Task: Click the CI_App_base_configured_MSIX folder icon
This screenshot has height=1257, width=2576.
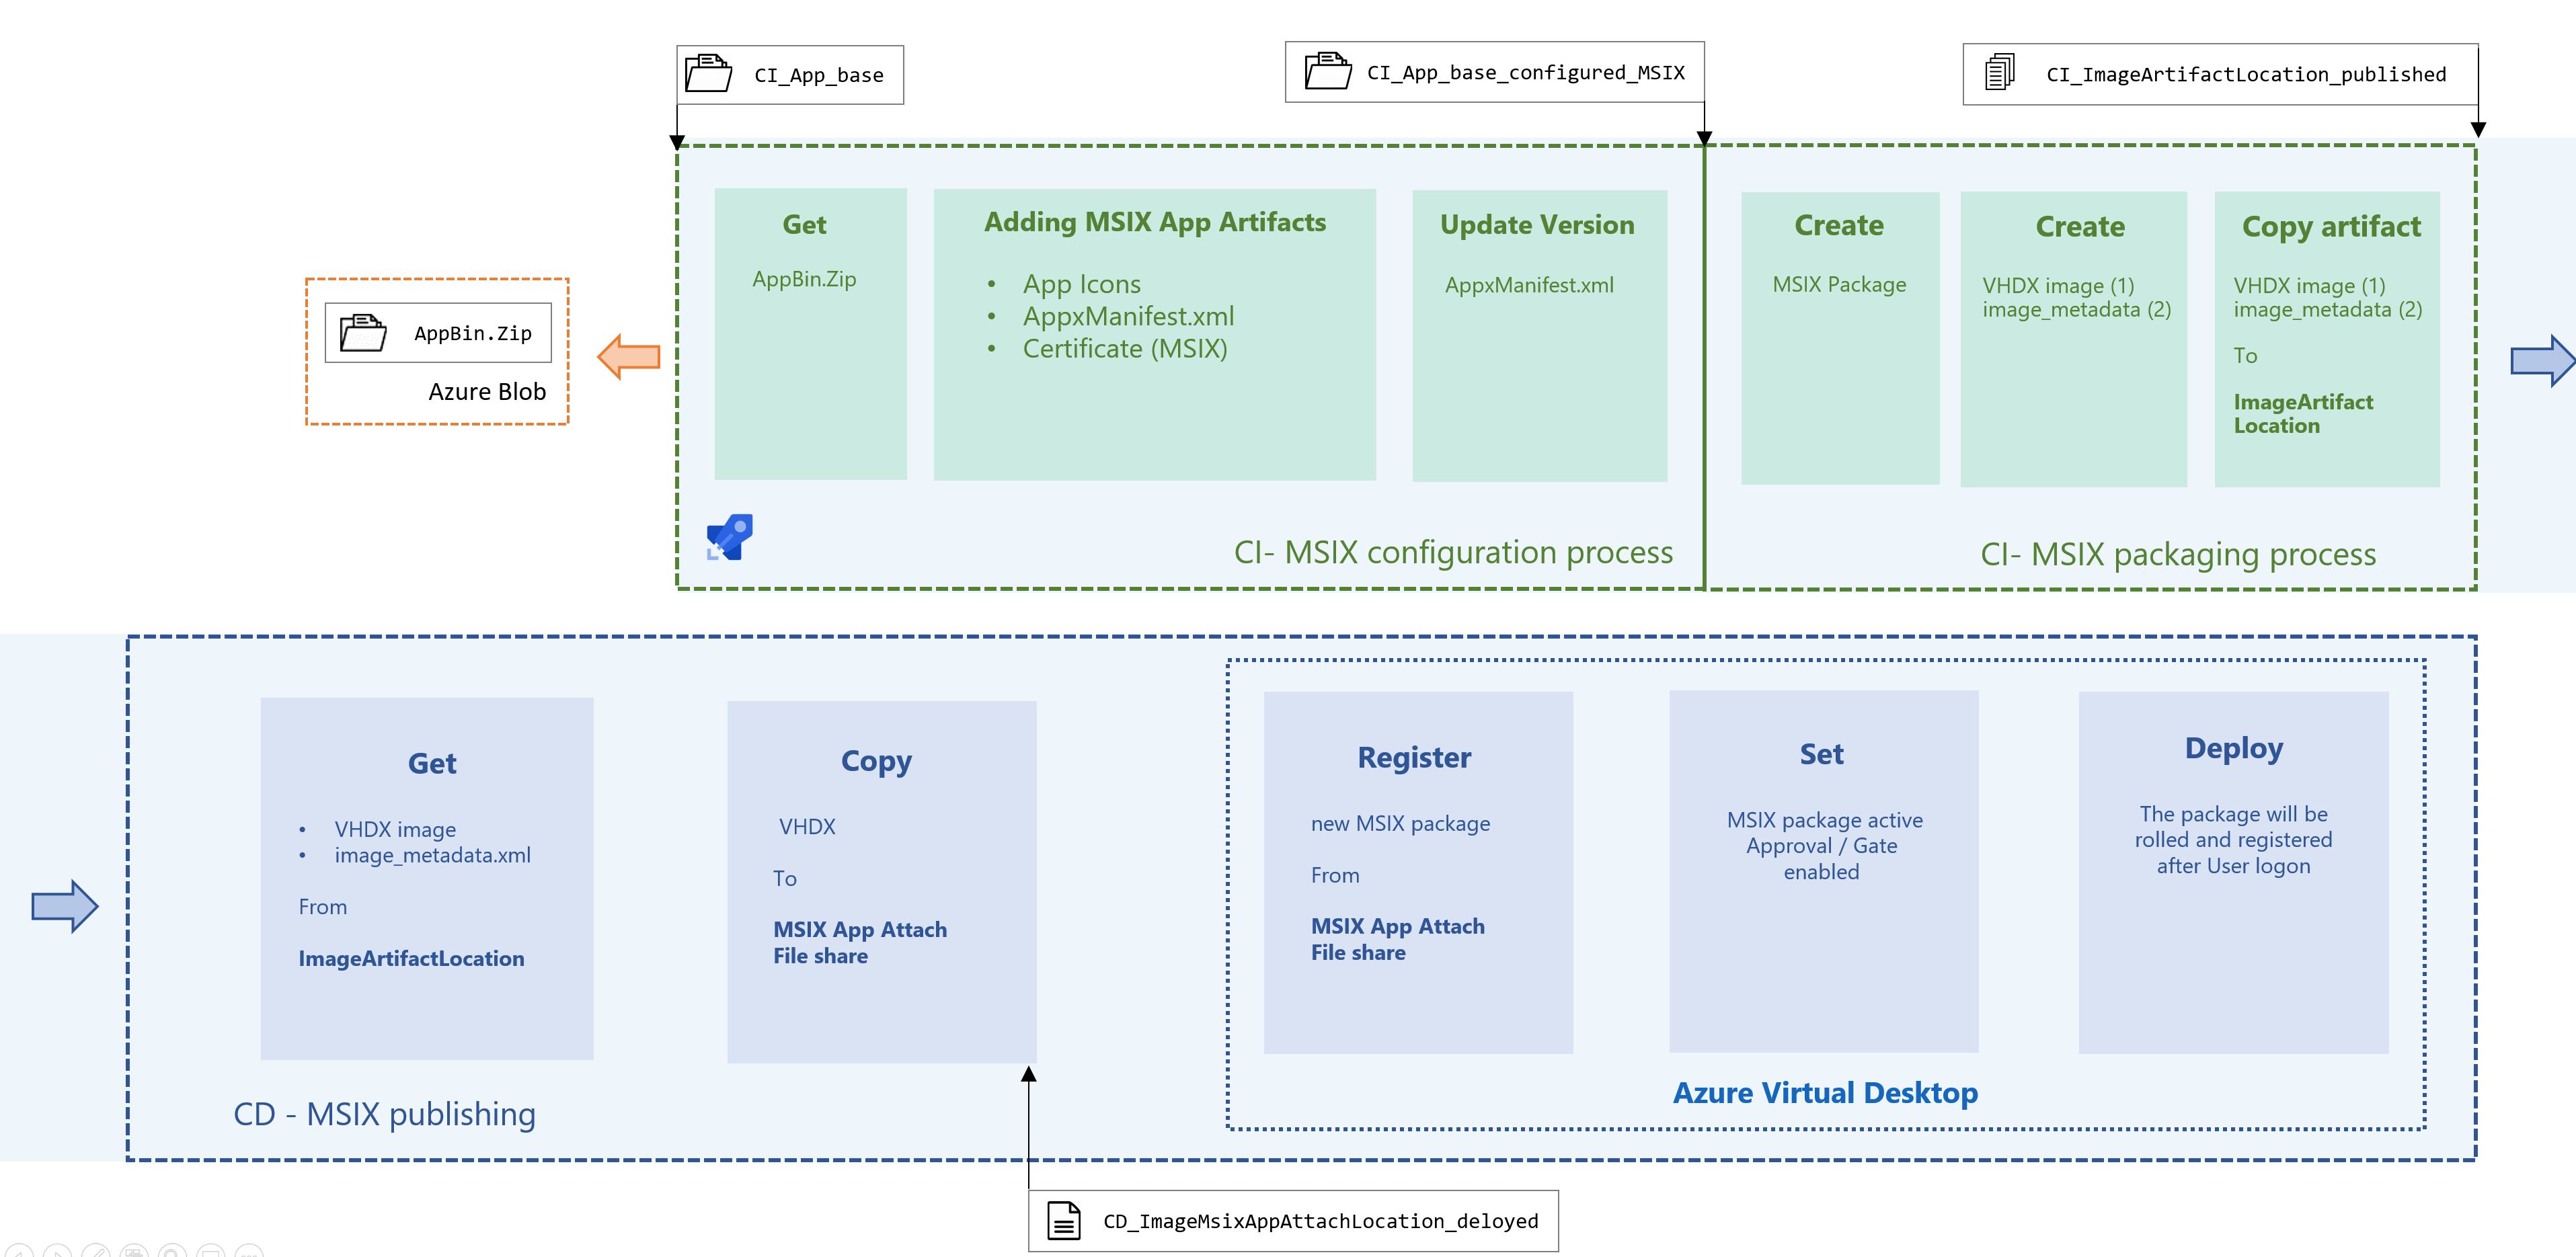Action: 1328,71
